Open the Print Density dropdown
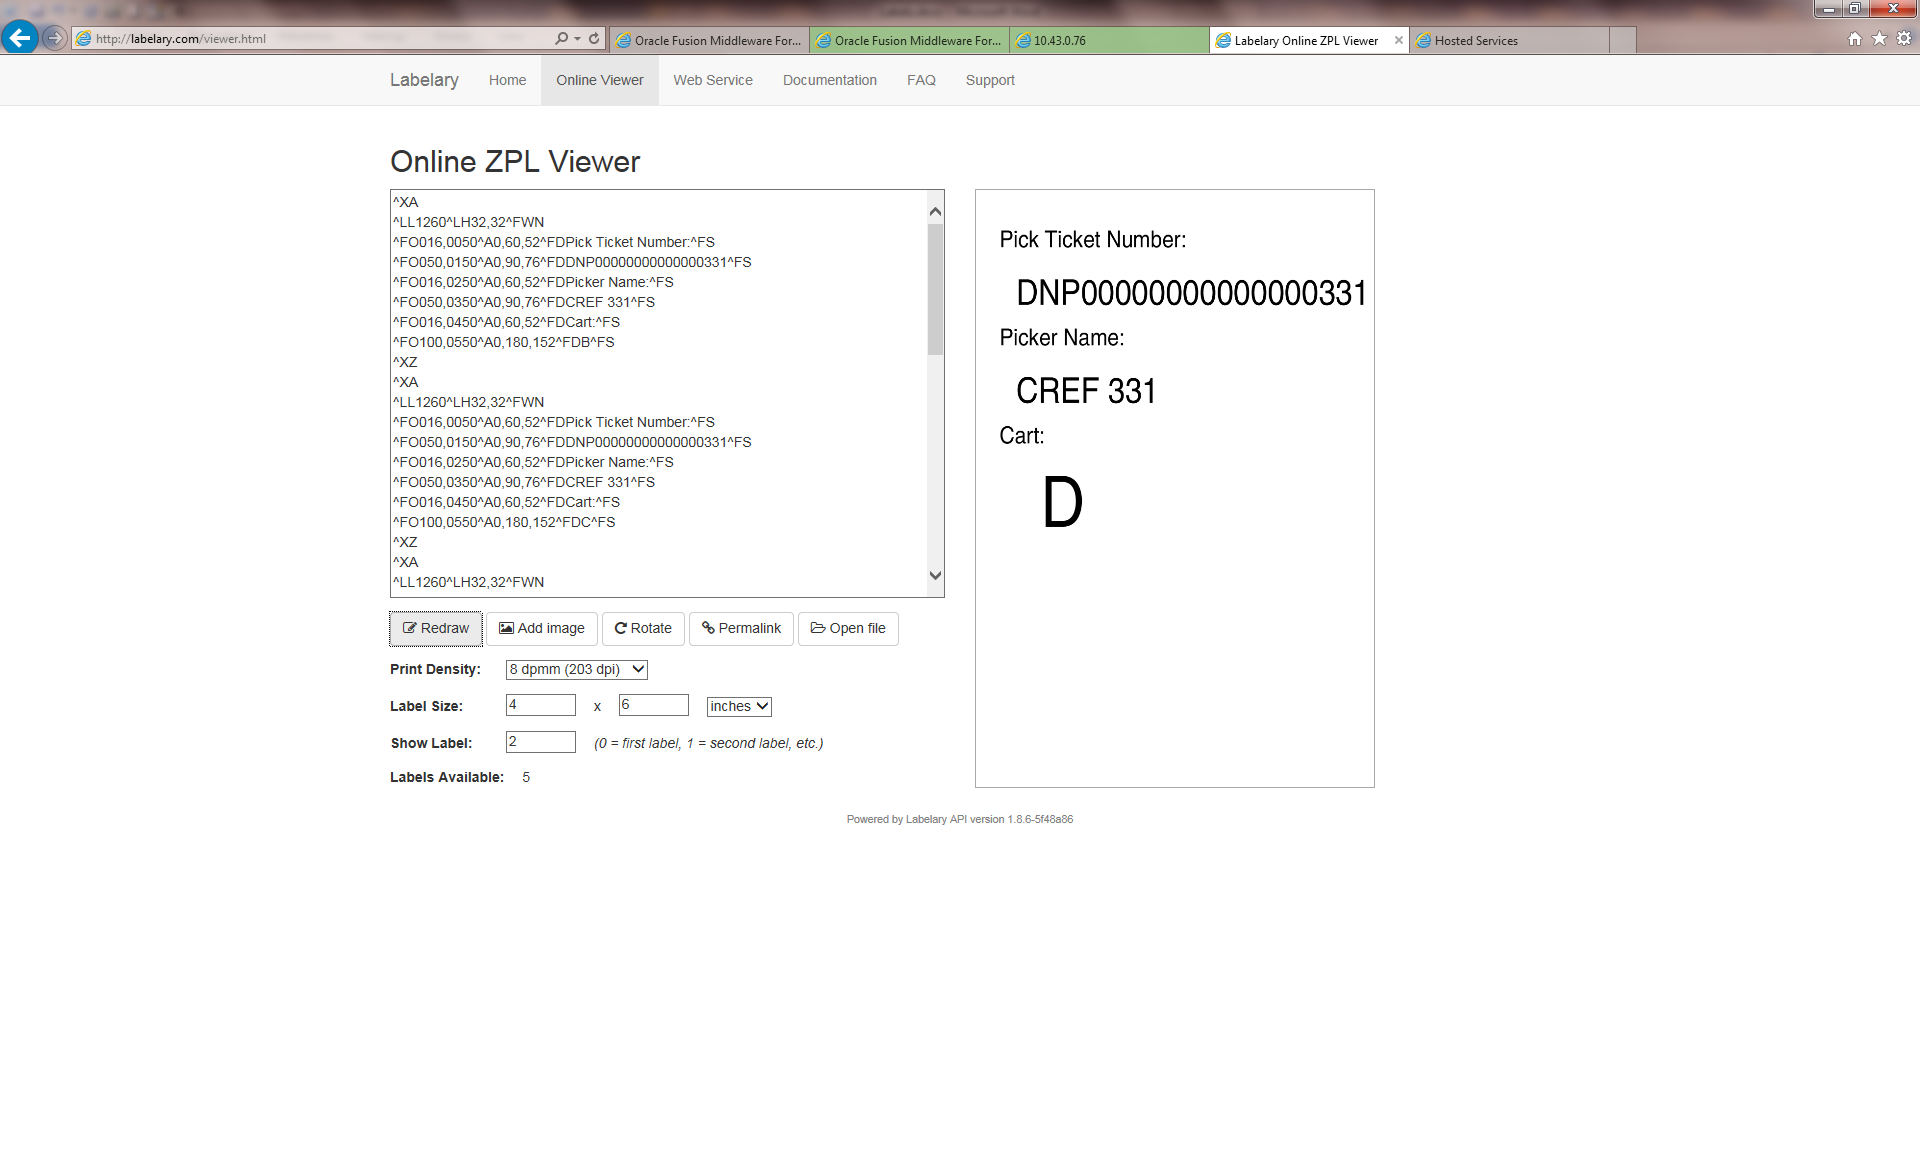 pos(577,669)
